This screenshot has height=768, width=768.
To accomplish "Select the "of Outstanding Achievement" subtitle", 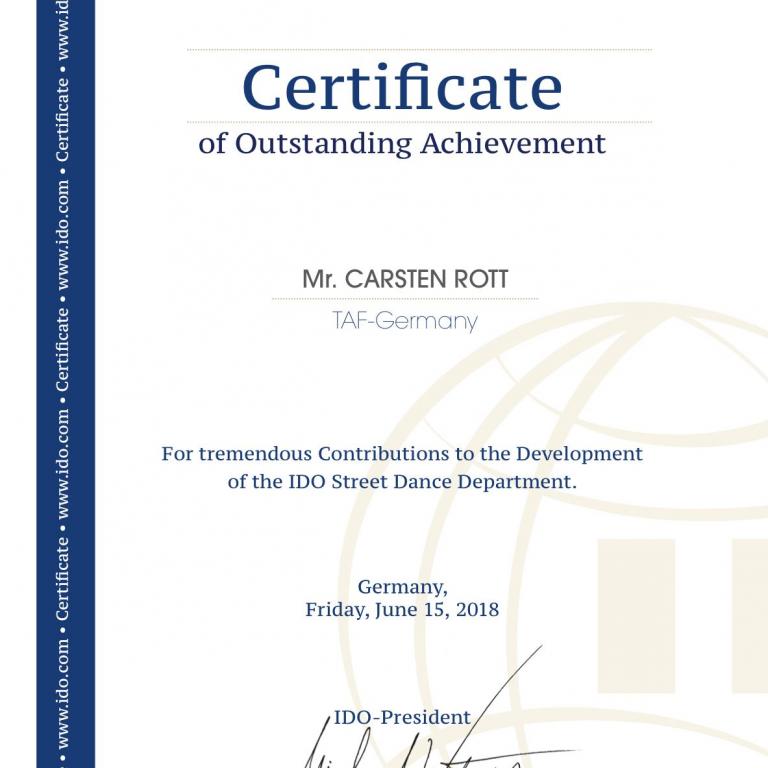I will [402, 143].
